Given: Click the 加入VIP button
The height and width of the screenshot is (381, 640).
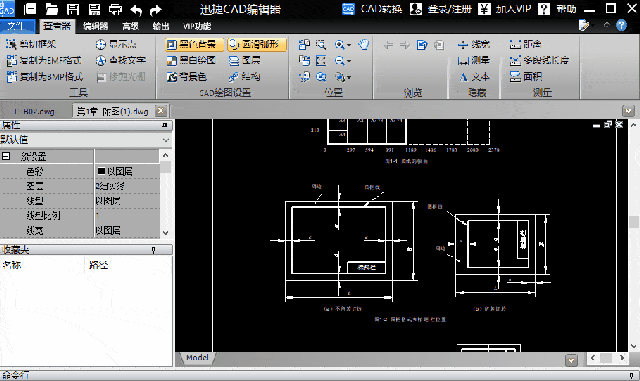Looking at the screenshot, I should [504, 9].
